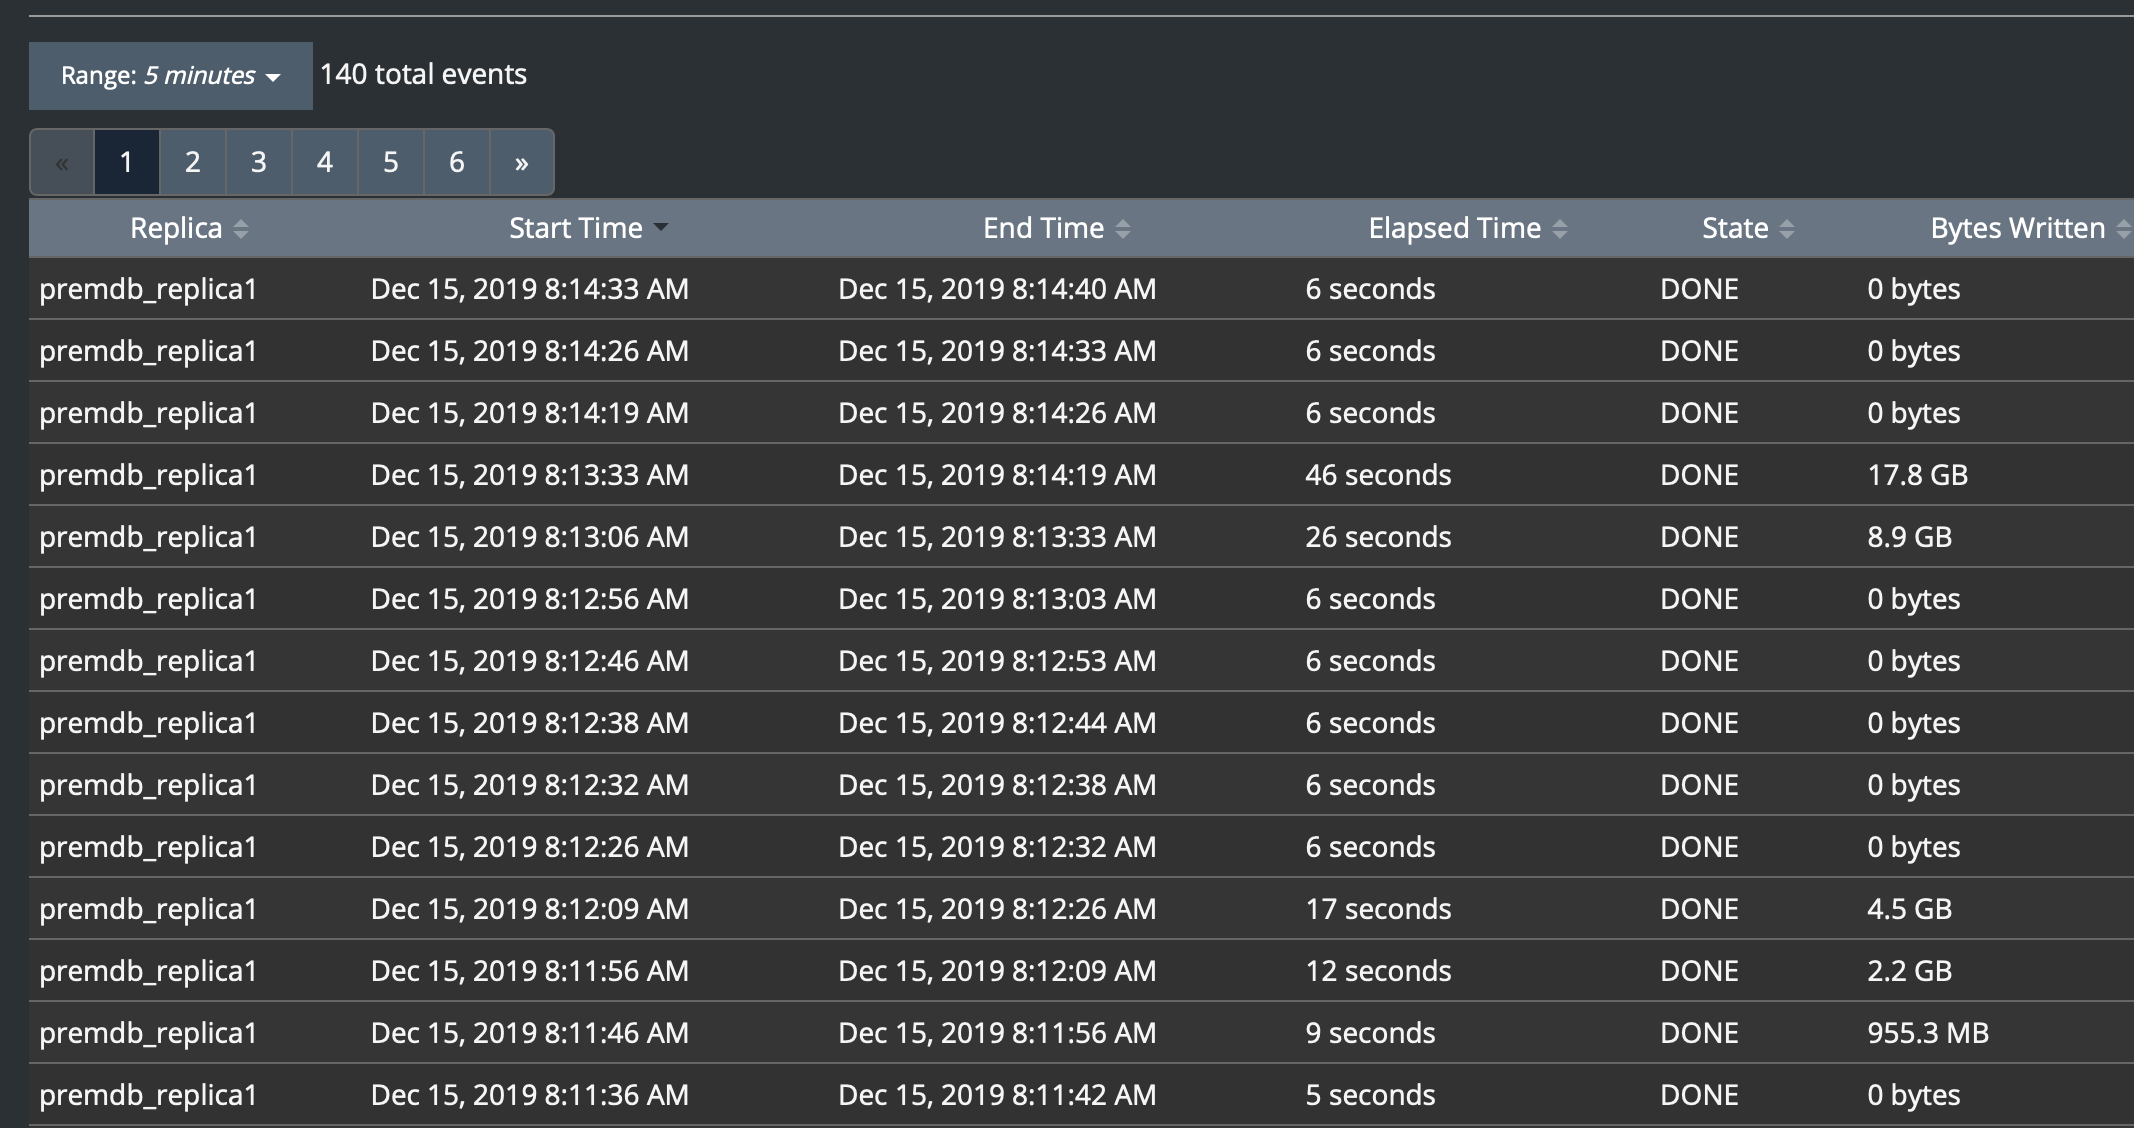Click the previous page arrow
This screenshot has width=2134, height=1128.
click(x=62, y=163)
